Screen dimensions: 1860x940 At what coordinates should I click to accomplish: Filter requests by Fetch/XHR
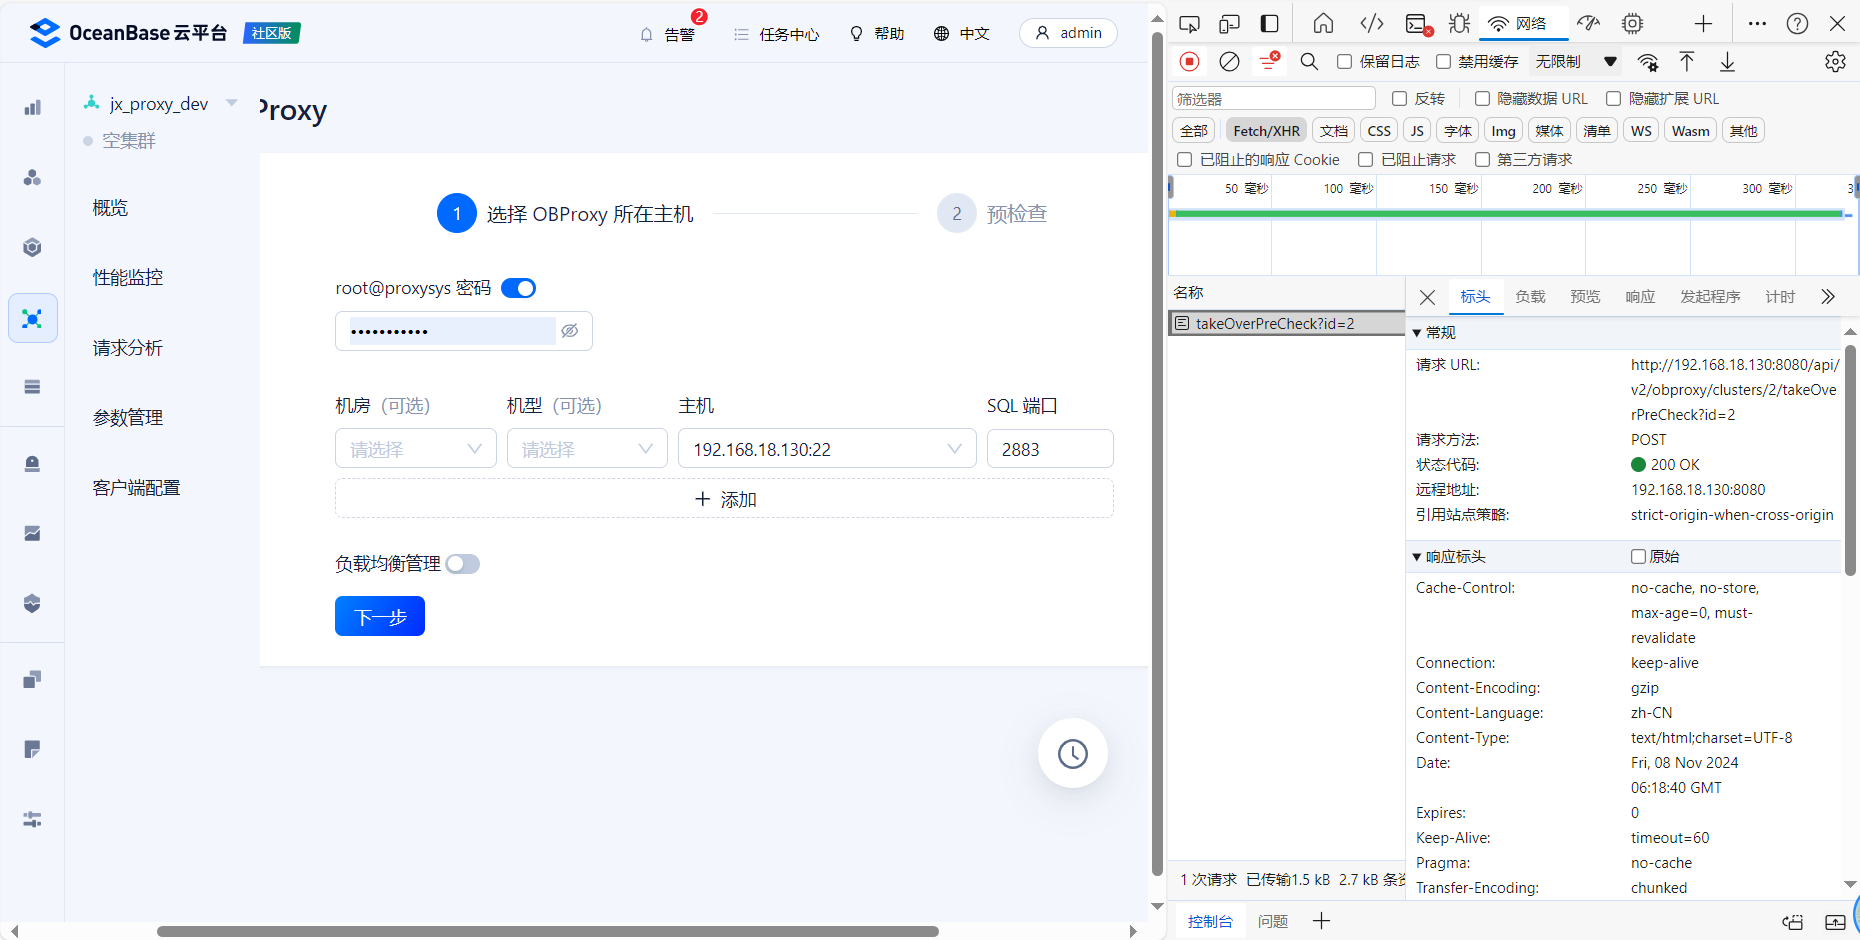coord(1266,131)
